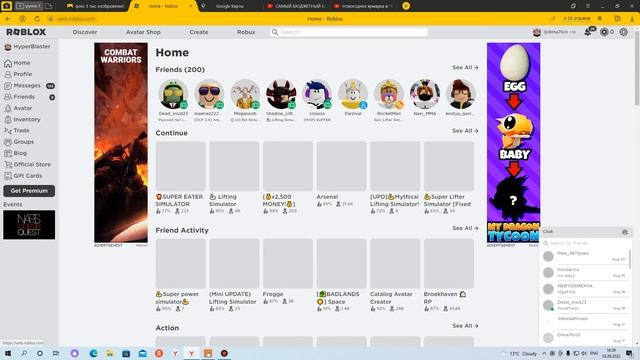
Task: Open the Robux menu item
Action: (246, 32)
